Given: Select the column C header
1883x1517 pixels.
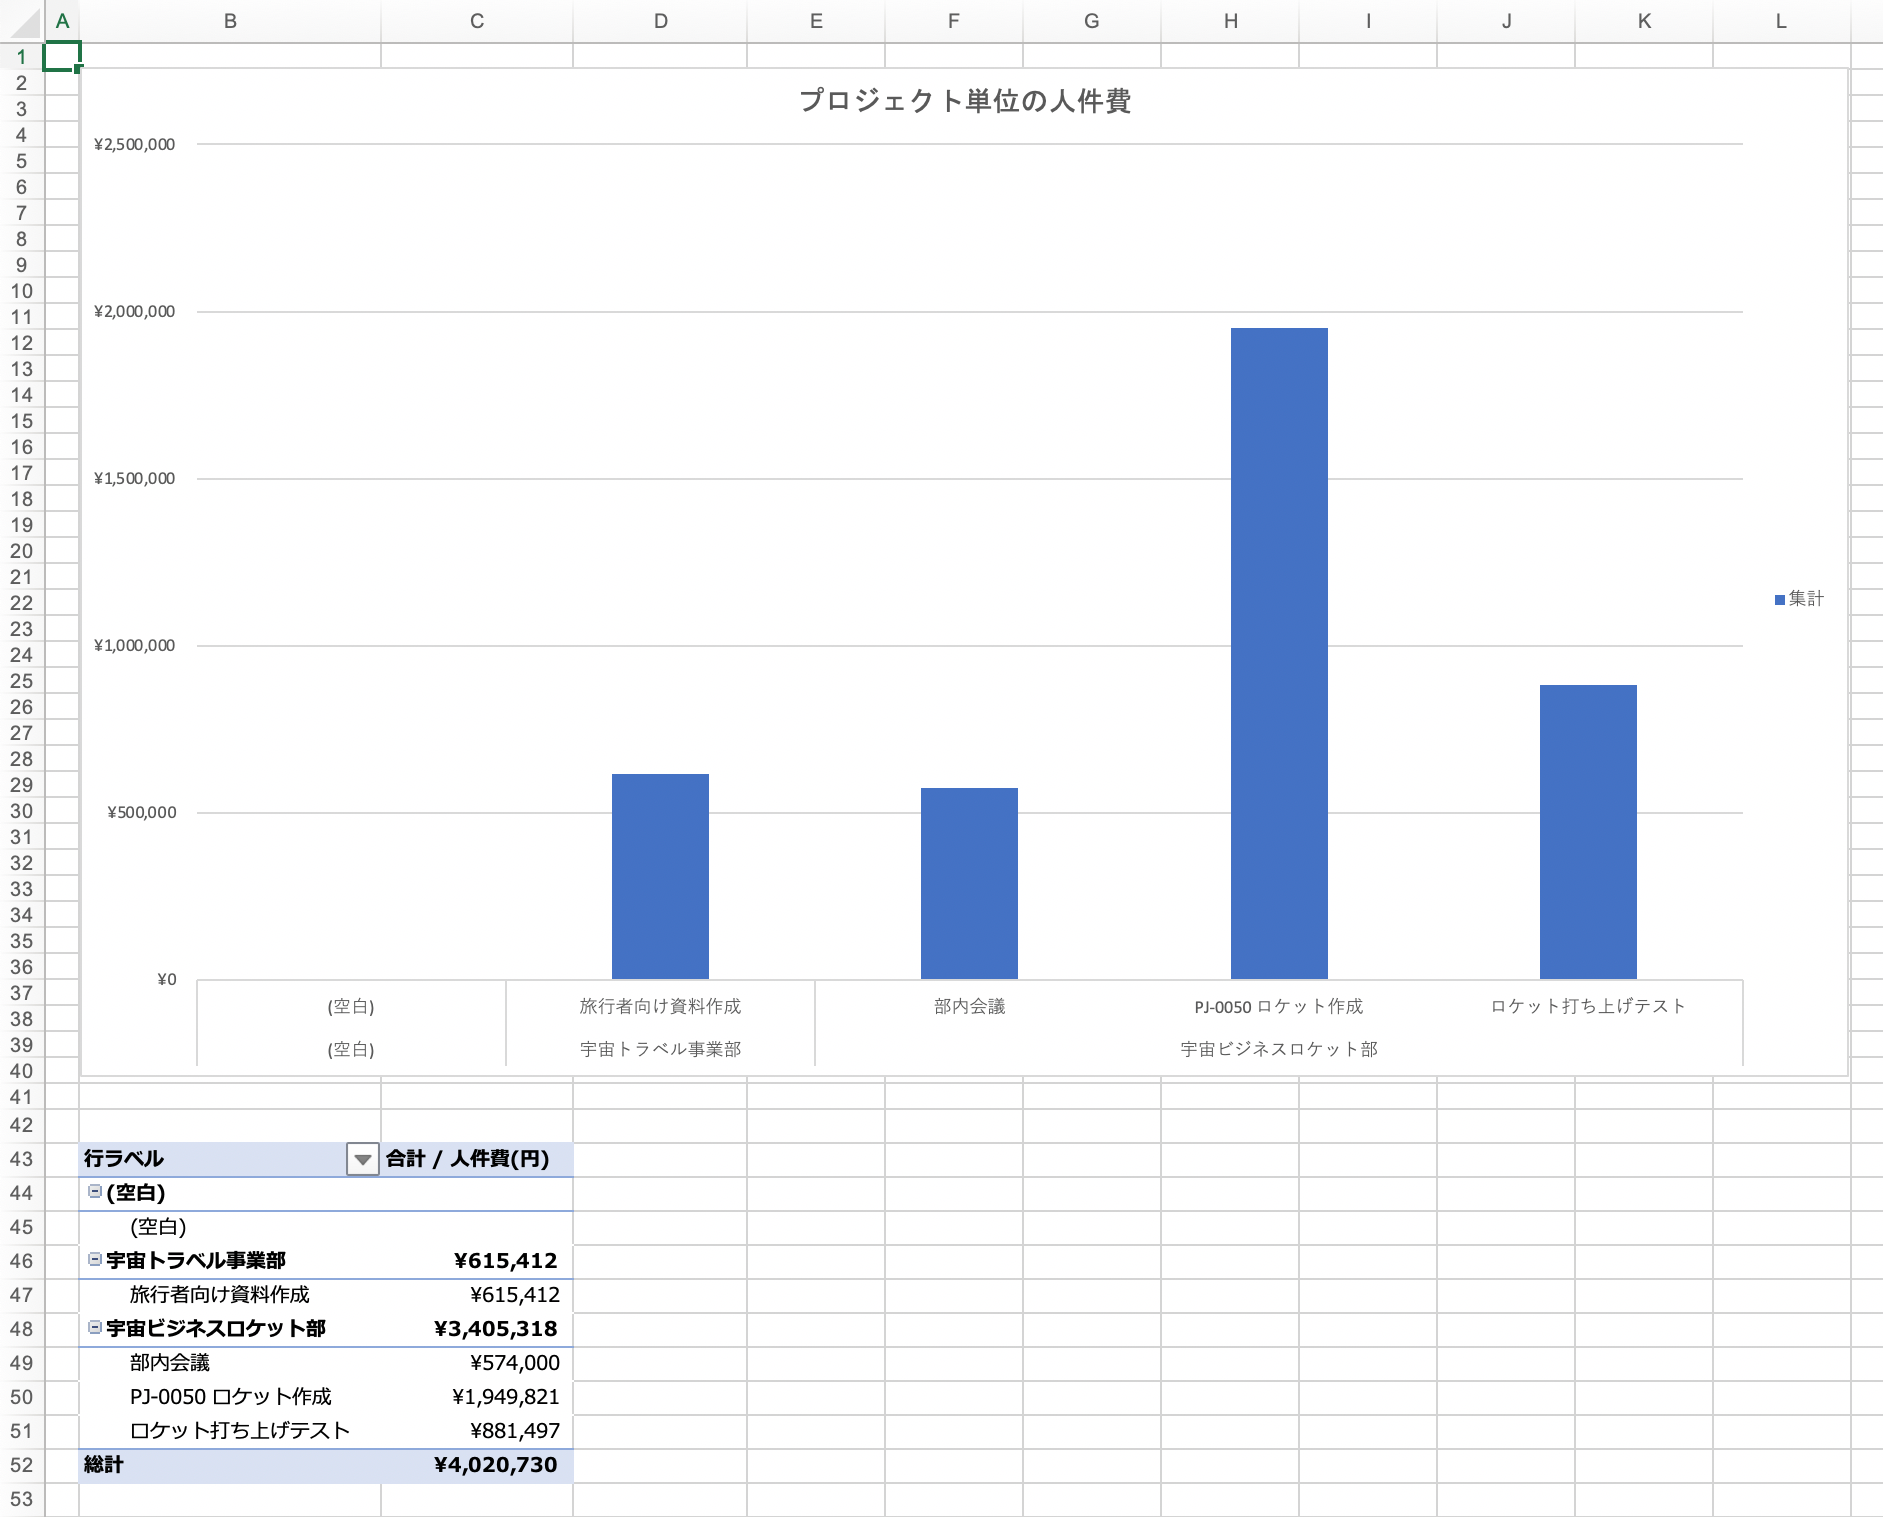Looking at the screenshot, I should (477, 21).
